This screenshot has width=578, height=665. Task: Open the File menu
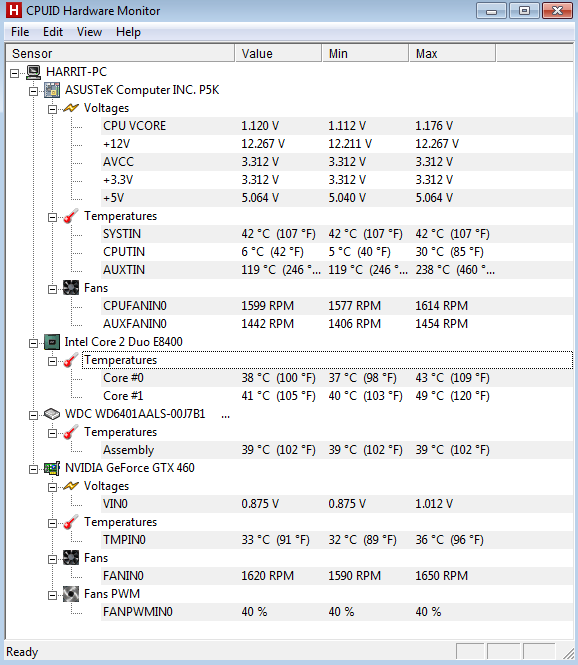(x=20, y=32)
